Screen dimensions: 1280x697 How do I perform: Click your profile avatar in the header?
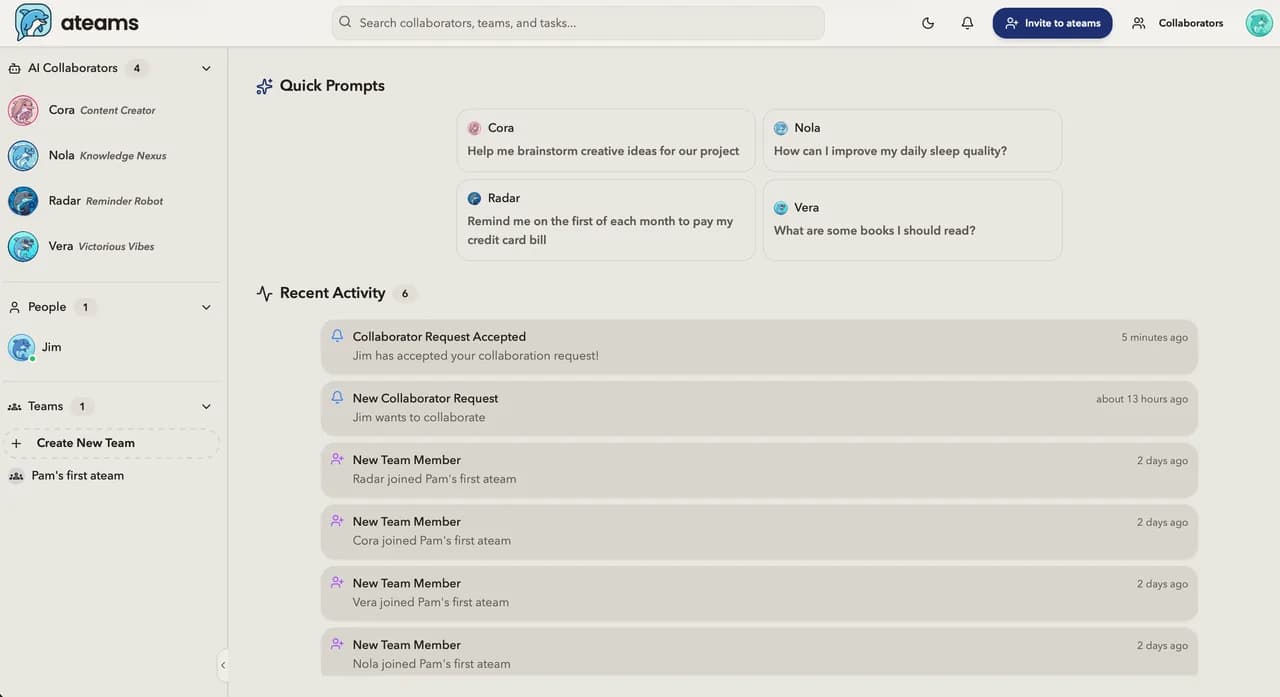pos(1258,22)
